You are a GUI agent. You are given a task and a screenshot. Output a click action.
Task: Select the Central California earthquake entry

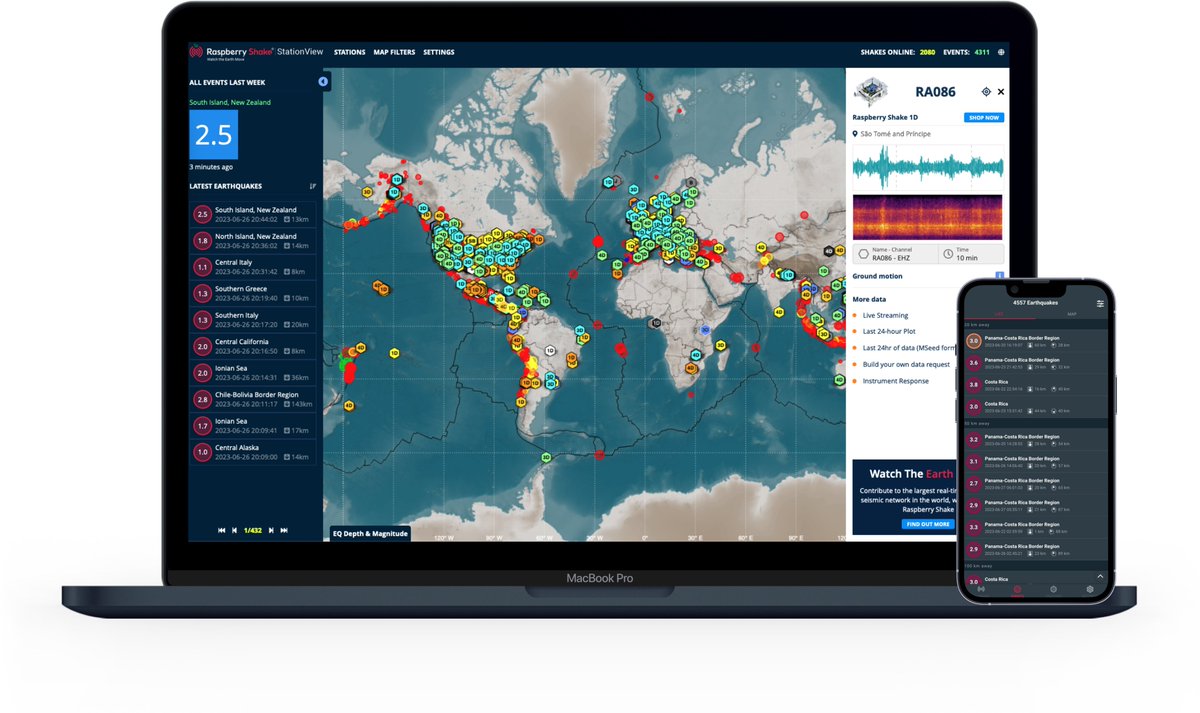click(x=253, y=346)
